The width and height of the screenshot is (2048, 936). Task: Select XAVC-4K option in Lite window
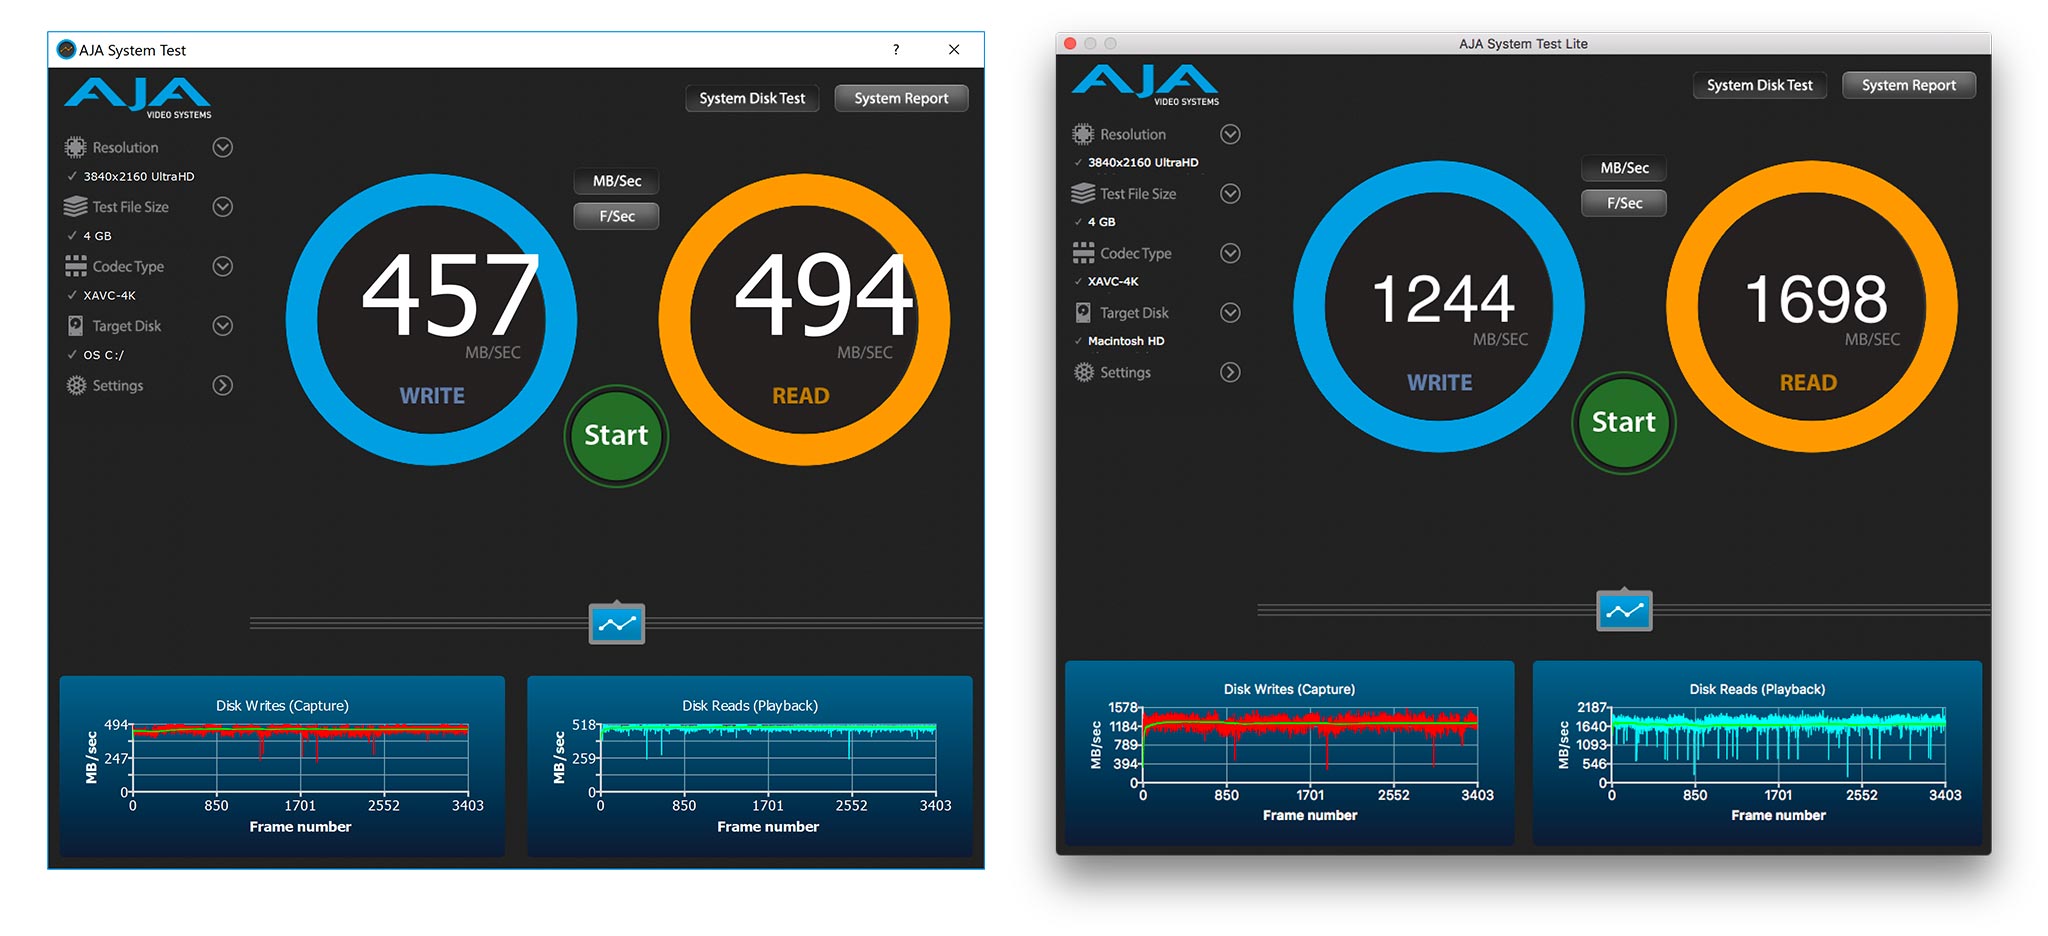point(1113,282)
